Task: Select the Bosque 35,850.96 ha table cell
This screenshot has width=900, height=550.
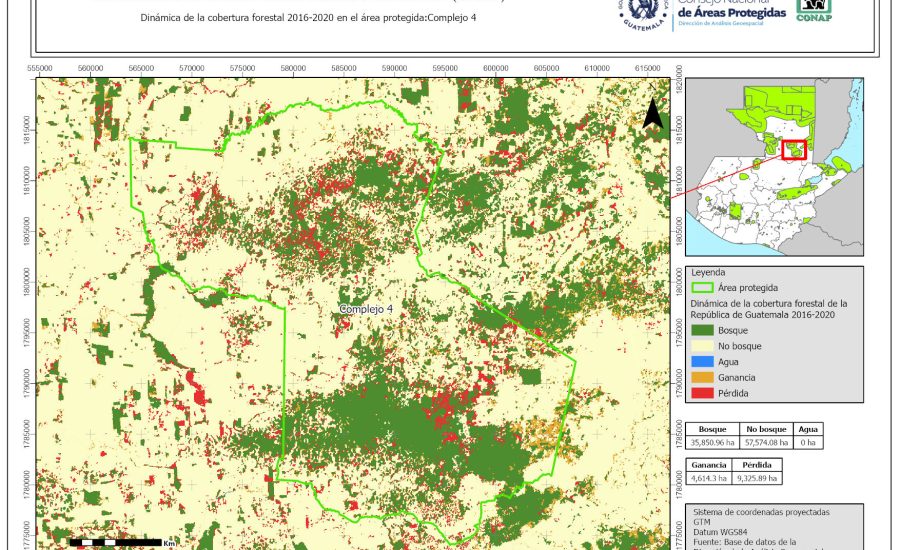Action: (712, 441)
